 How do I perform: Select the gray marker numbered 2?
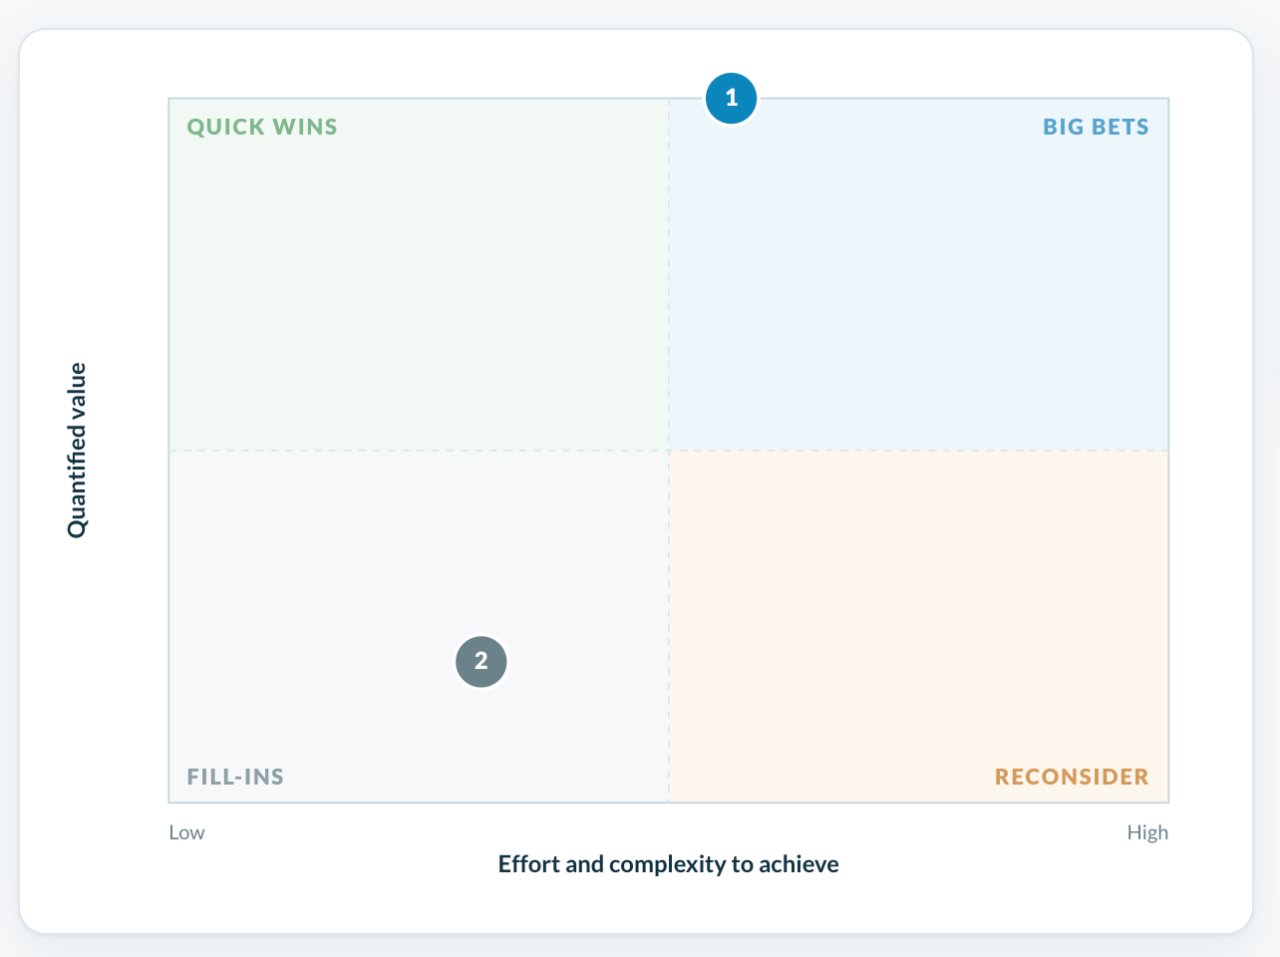[x=481, y=661]
